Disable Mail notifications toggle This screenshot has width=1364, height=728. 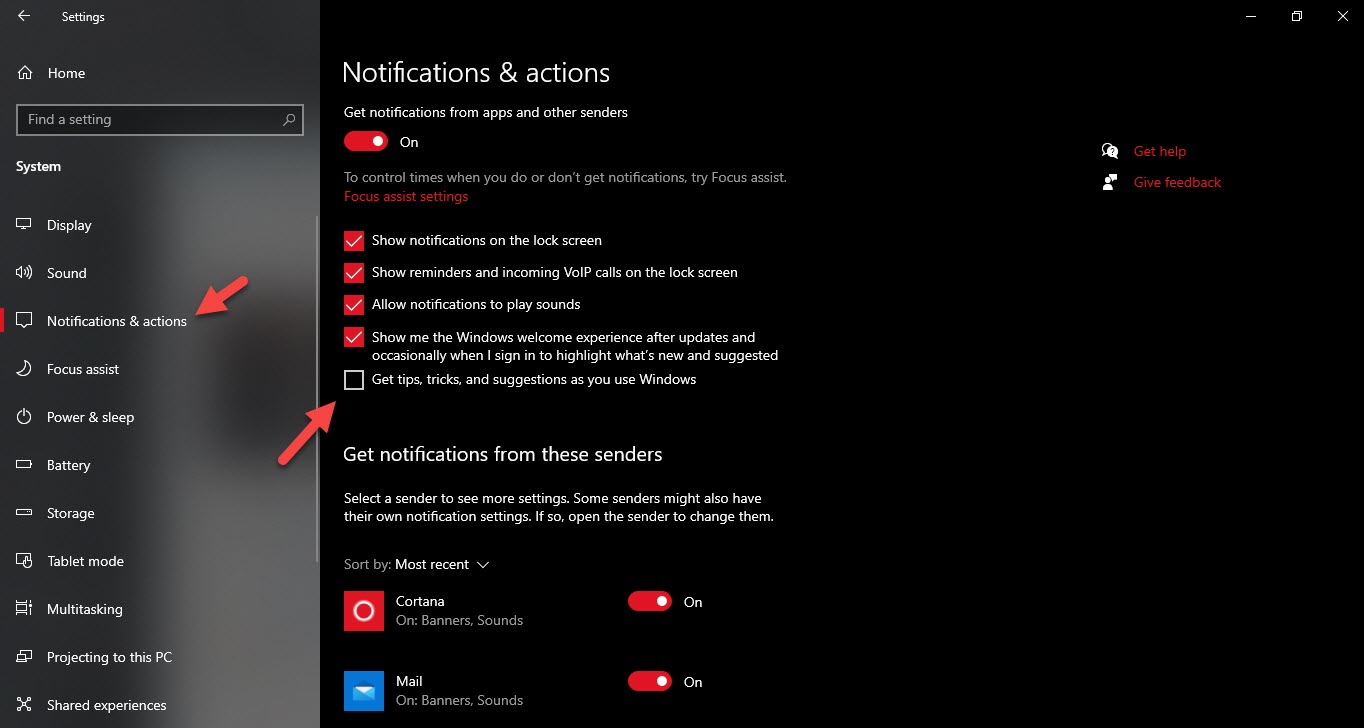click(650, 682)
